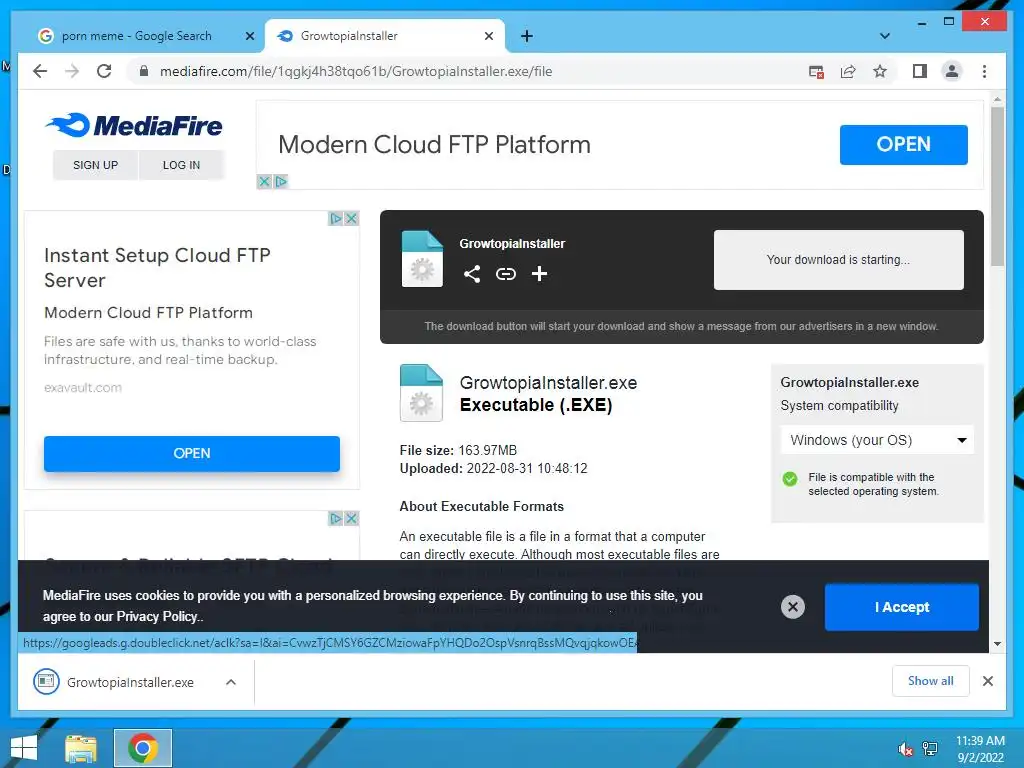View site info via the padlock icon
The height and width of the screenshot is (768, 1024).
click(144, 71)
